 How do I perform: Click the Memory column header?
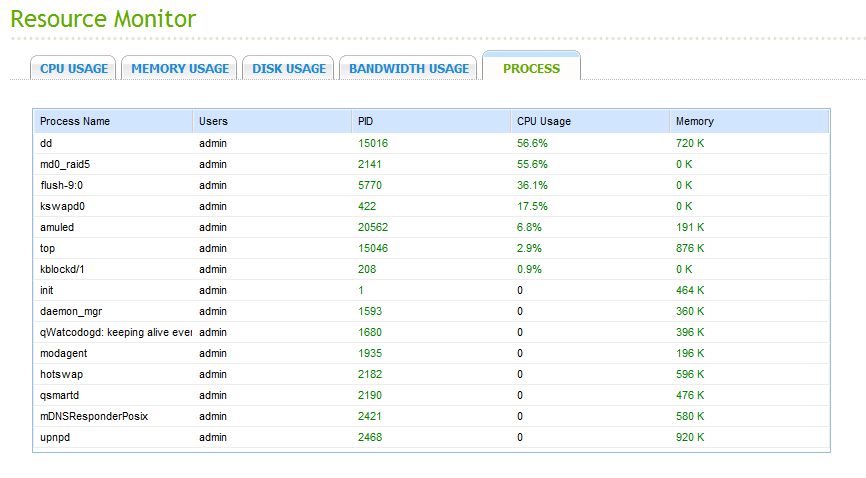pyautogui.click(x=694, y=121)
